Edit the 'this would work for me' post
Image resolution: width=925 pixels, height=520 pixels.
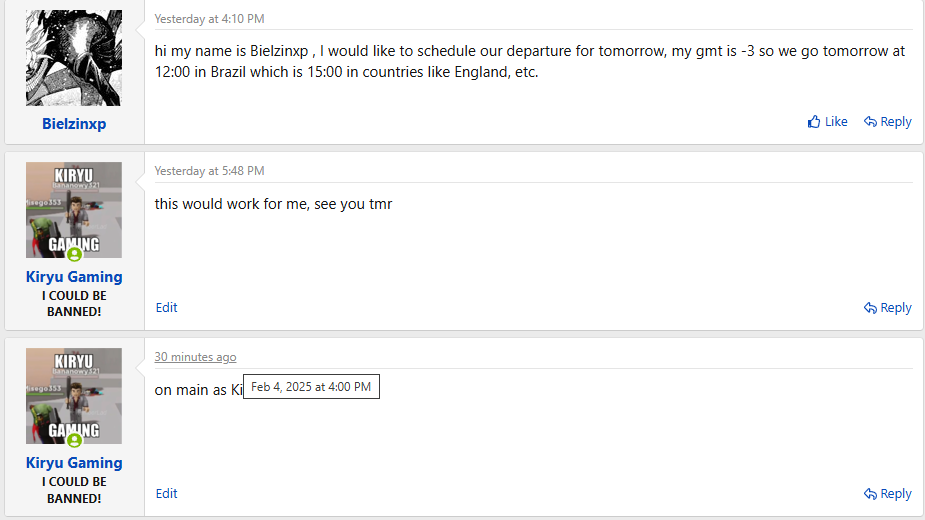[x=166, y=308]
